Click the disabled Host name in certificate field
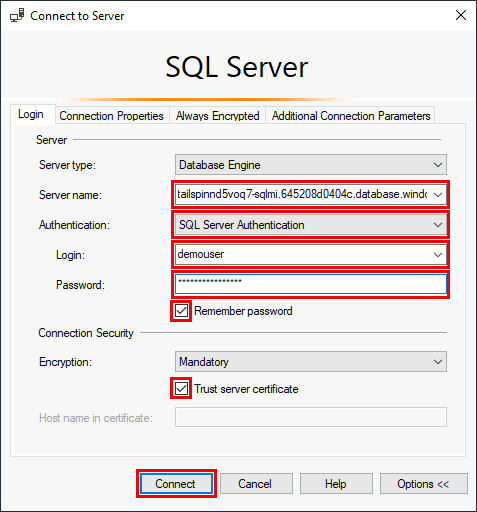The image size is (477, 512). coord(311,417)
